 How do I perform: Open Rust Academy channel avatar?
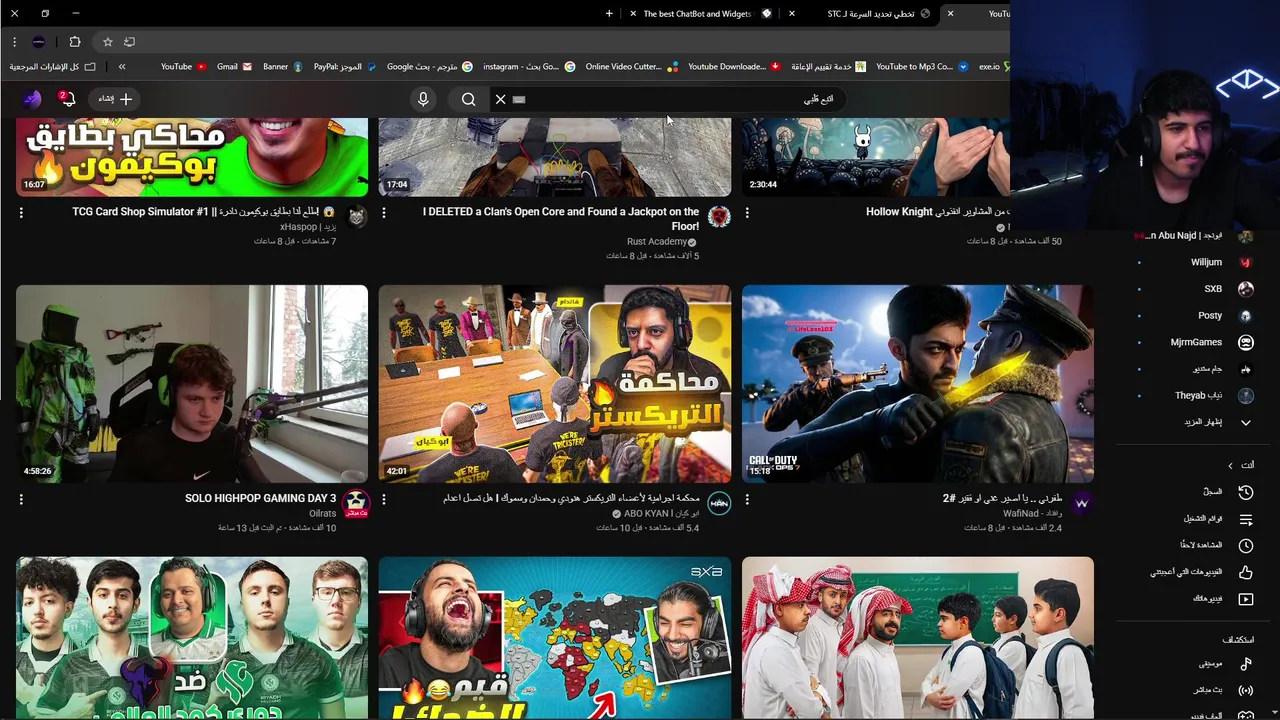[719, 217]
